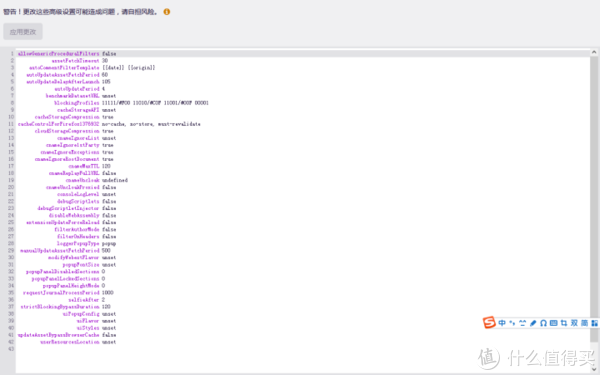Click the cacheControlForFirefox1376932 value

click(x=151, y=124)
